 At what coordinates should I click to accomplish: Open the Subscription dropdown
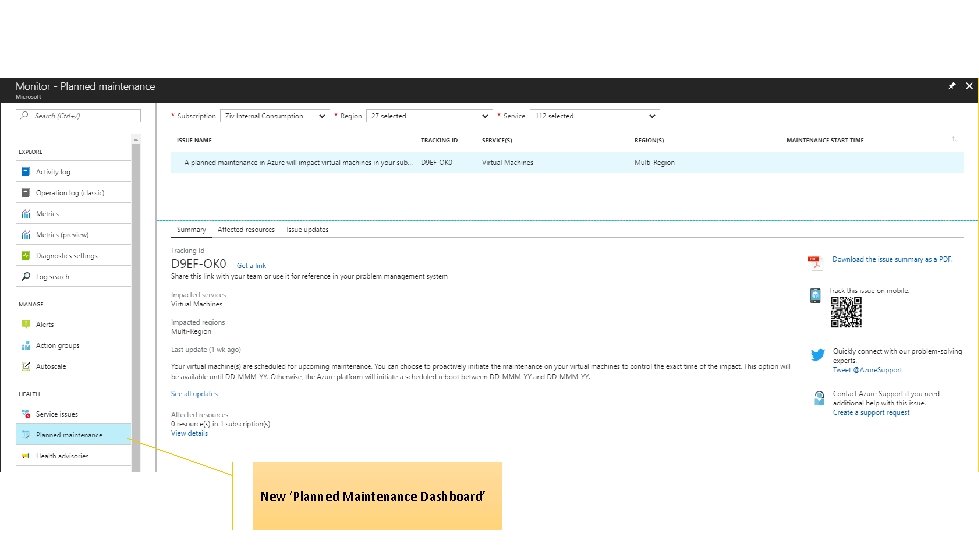[275, 116]
